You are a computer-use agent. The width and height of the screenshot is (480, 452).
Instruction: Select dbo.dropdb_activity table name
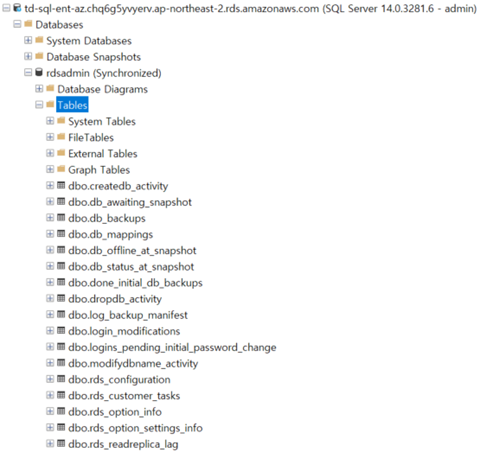pyautogui.click(x=115, y=299)
